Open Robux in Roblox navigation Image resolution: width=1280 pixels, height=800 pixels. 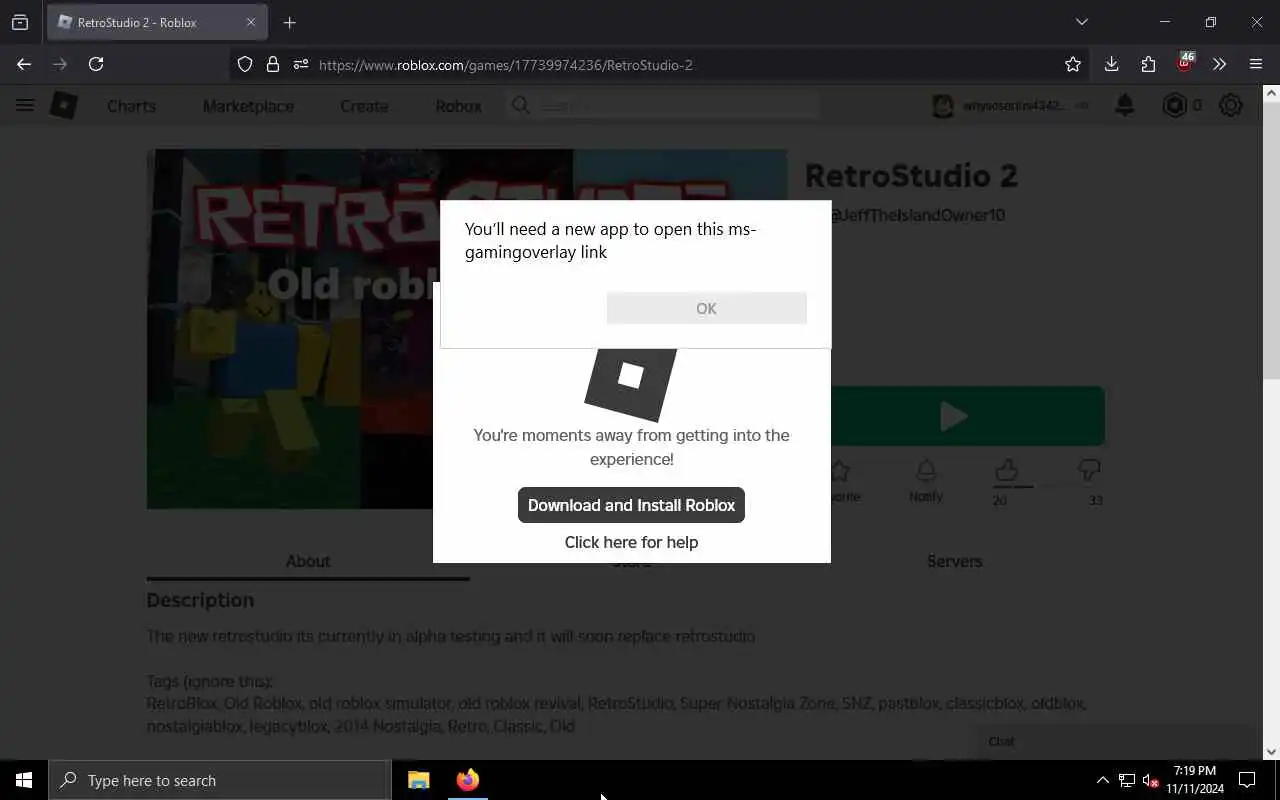[x=458, y=106]
